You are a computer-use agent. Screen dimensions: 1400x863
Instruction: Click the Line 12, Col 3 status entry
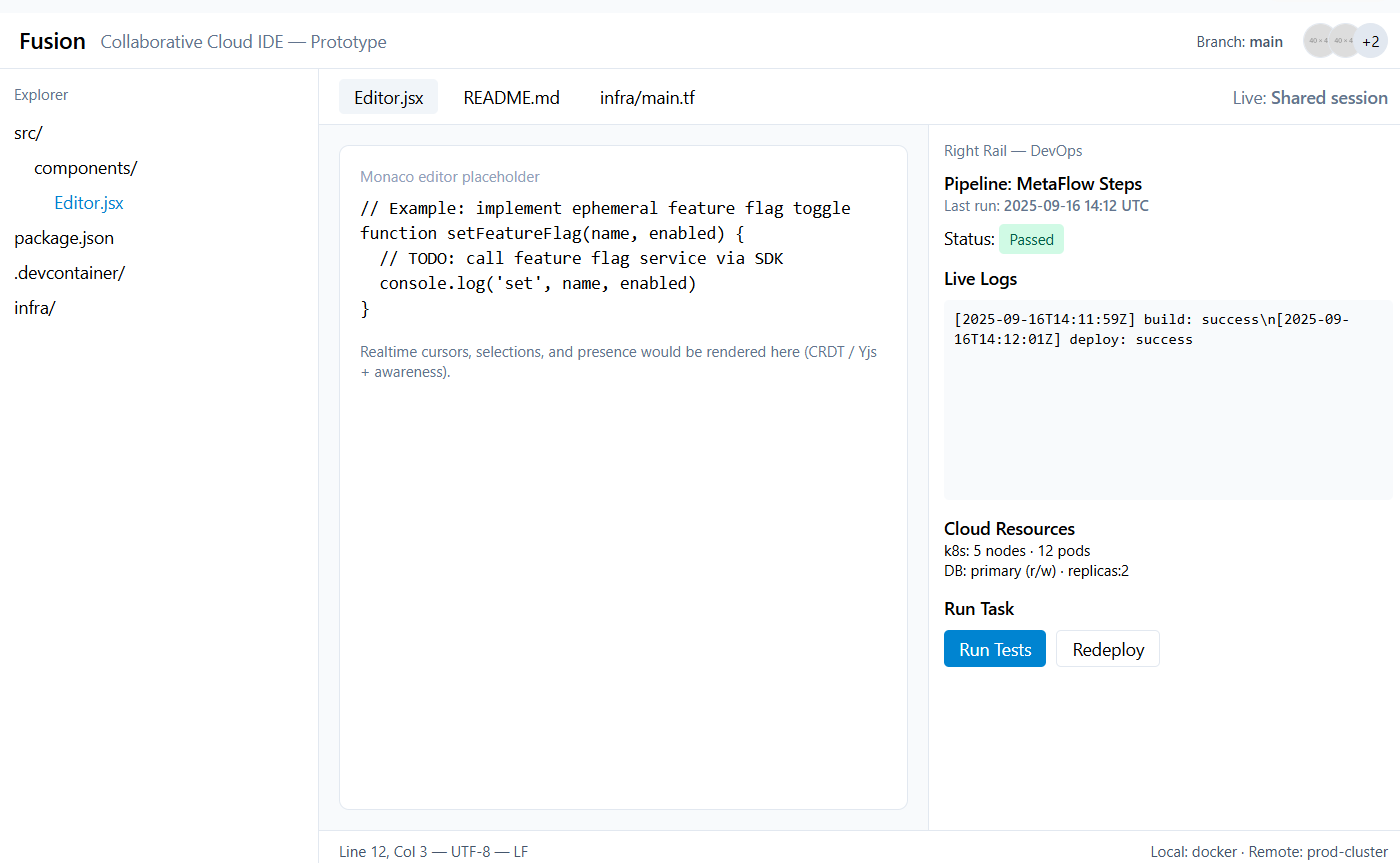tap(433, 852)
